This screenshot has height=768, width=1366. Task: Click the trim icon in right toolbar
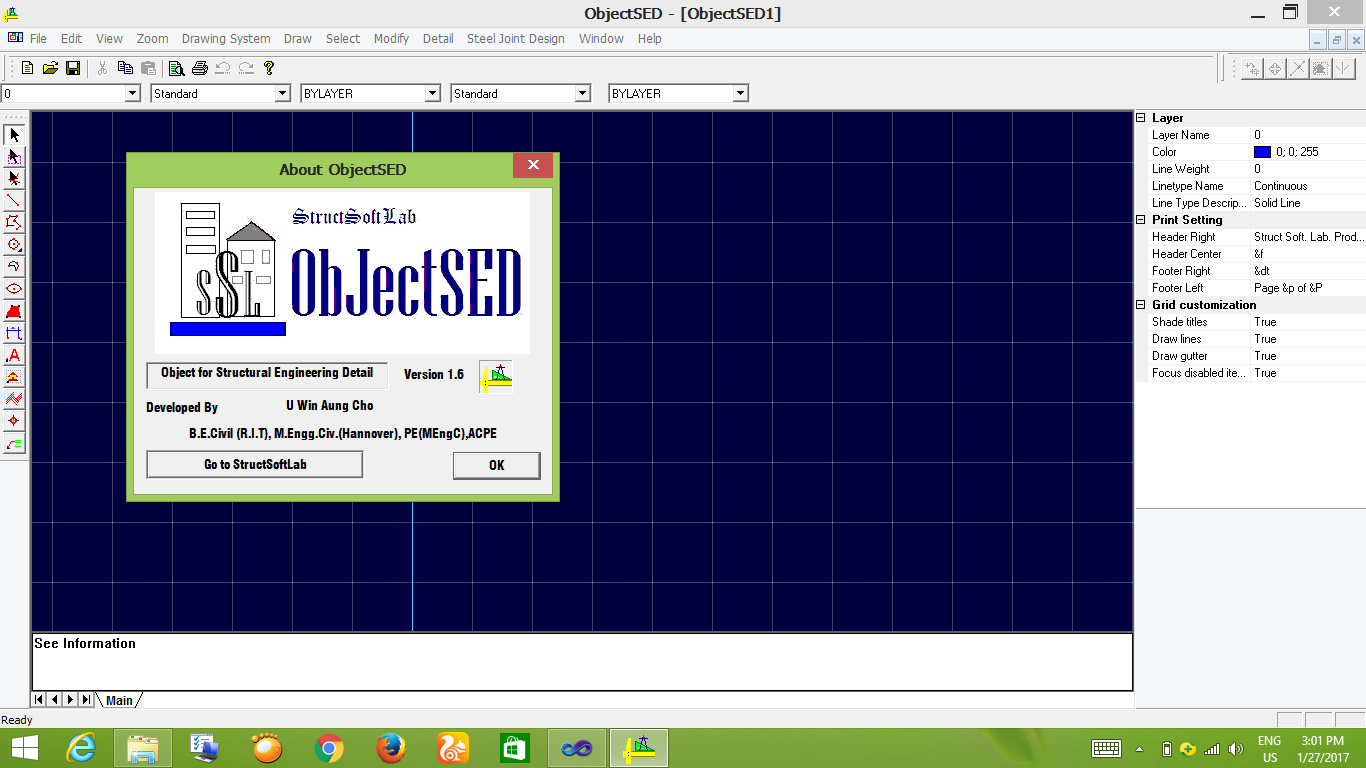click(x=1298, y=68)
